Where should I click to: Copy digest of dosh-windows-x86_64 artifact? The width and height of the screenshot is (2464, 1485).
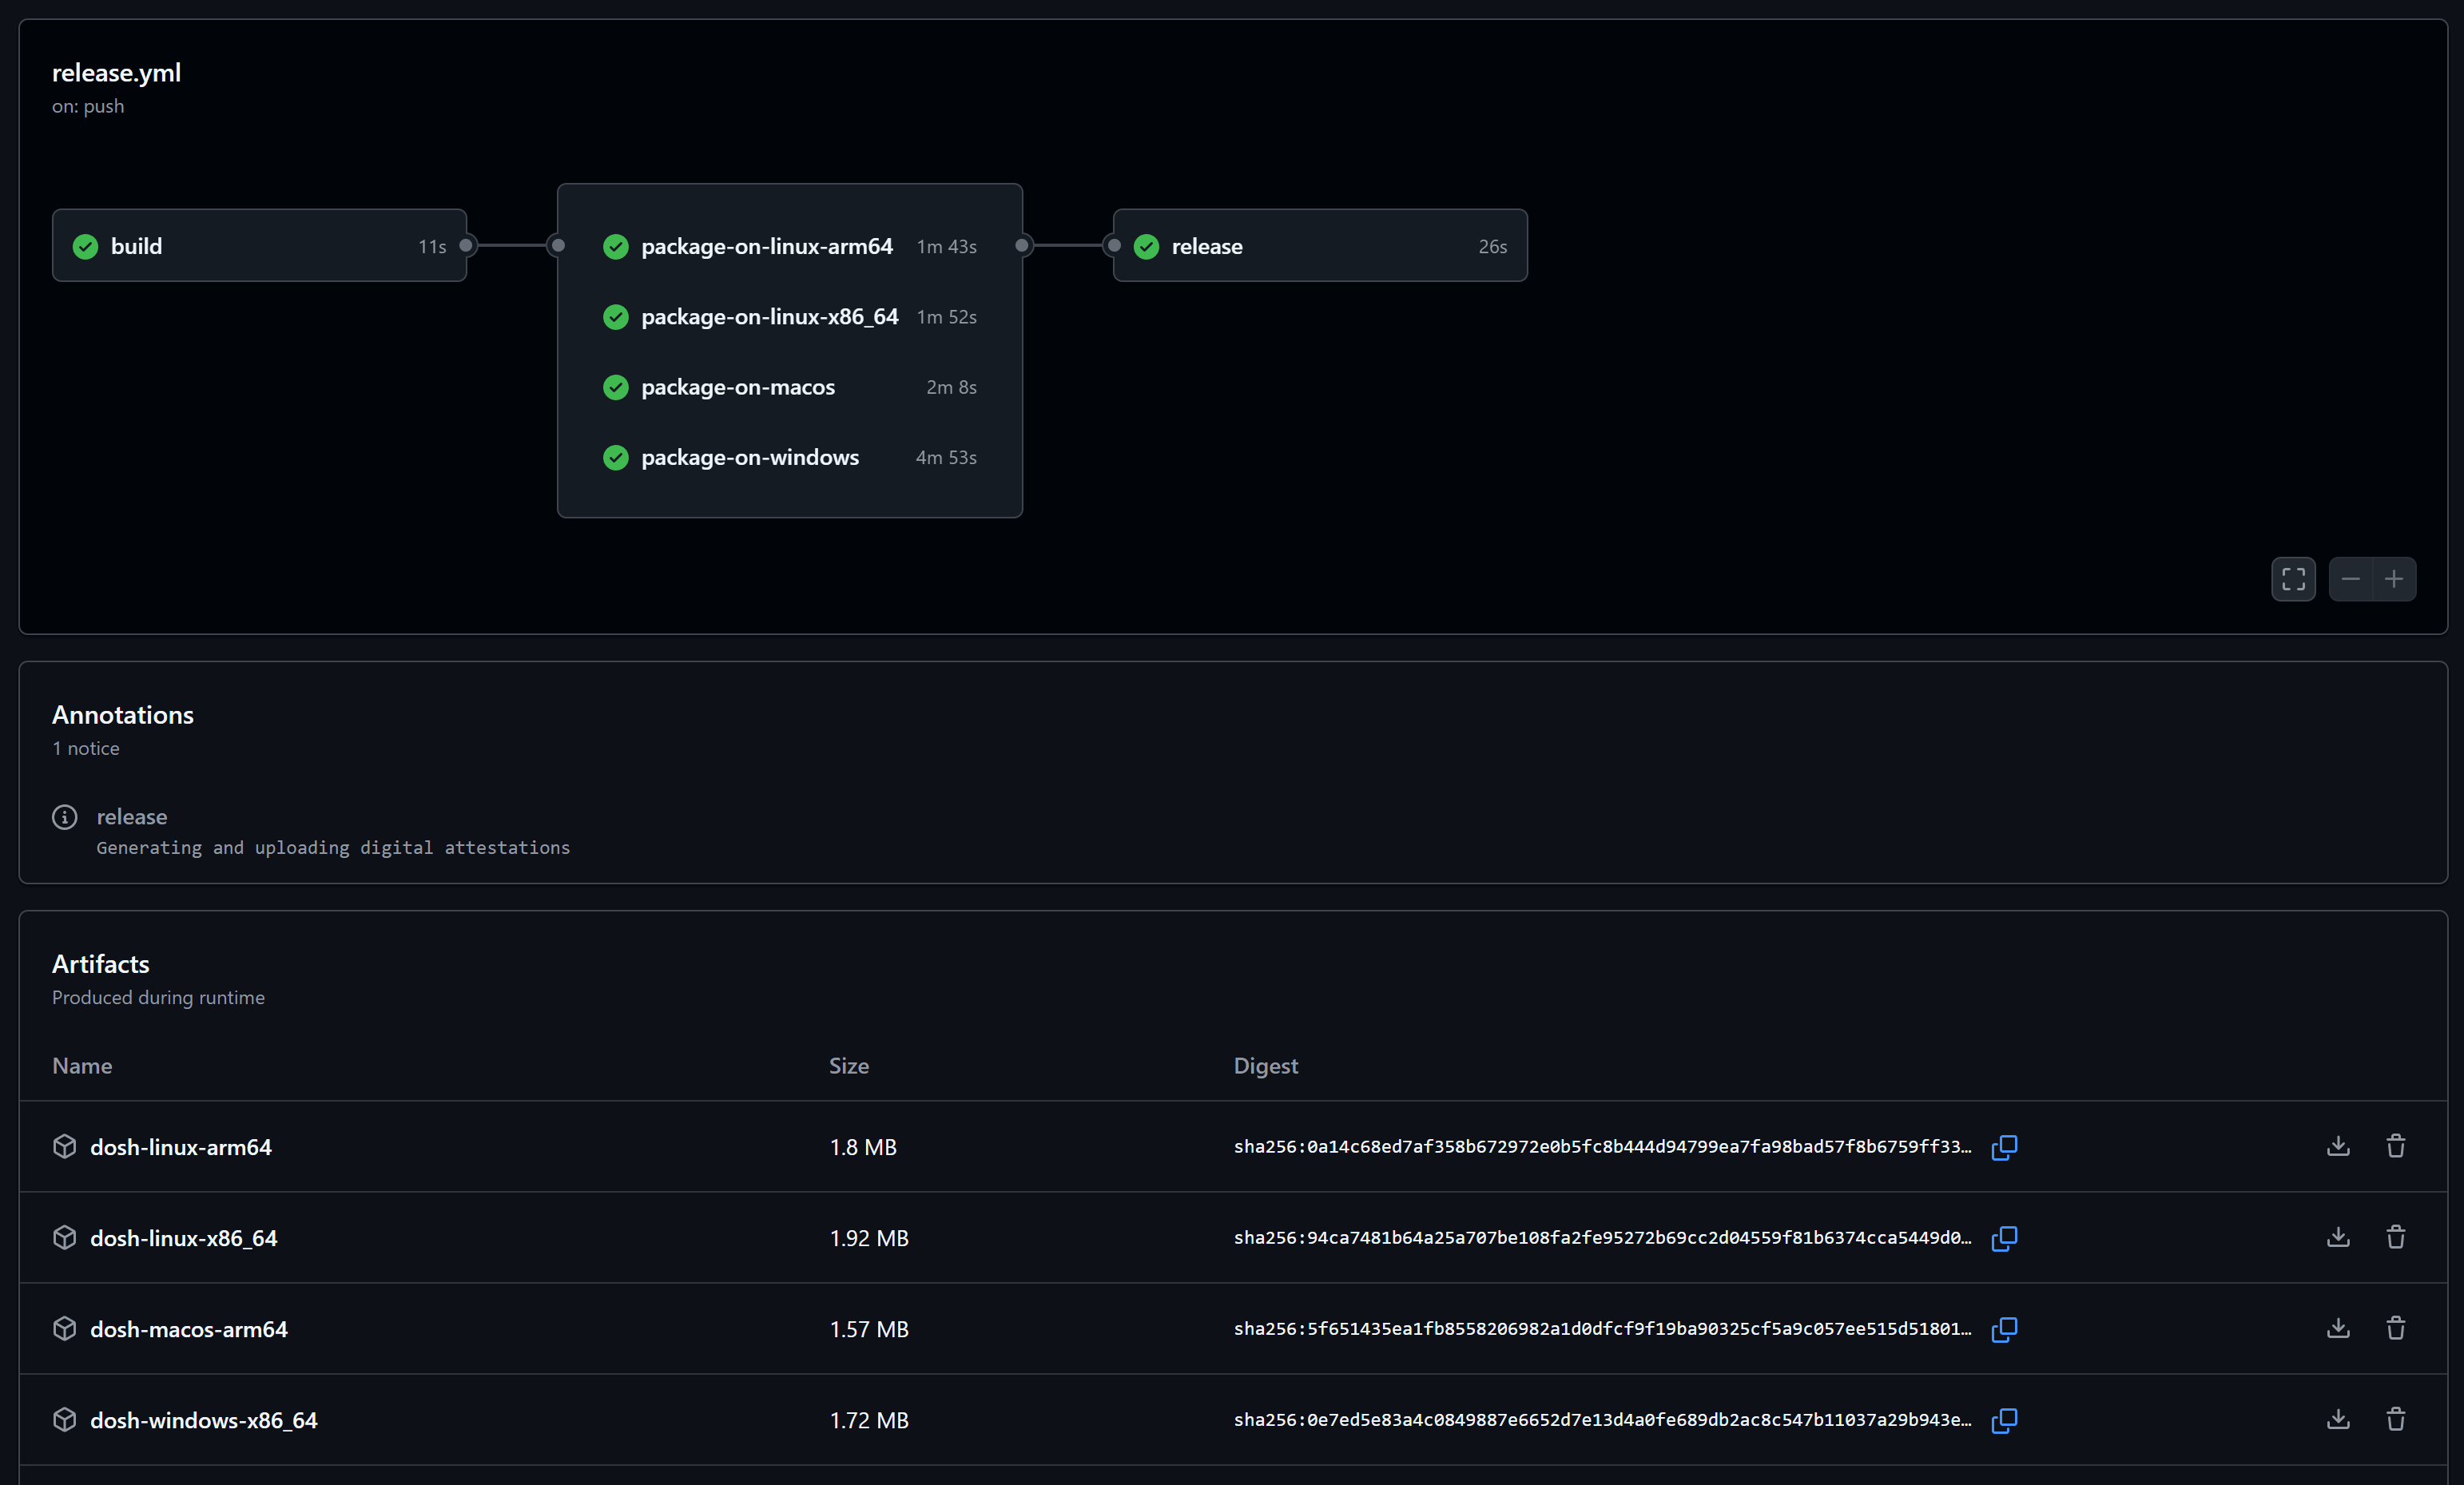2004,1420
